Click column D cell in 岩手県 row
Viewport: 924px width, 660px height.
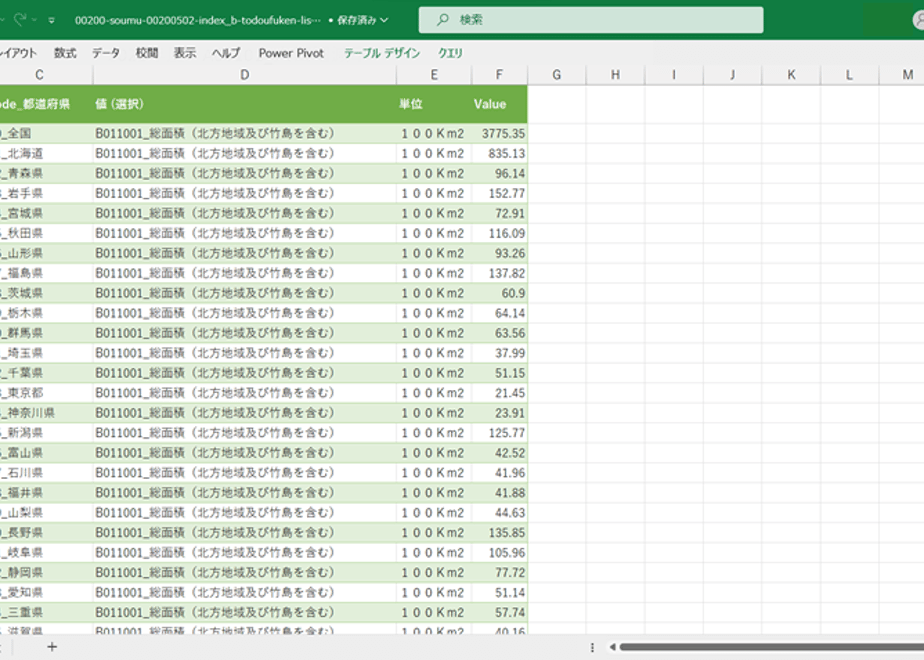click(x=245, y=193)
